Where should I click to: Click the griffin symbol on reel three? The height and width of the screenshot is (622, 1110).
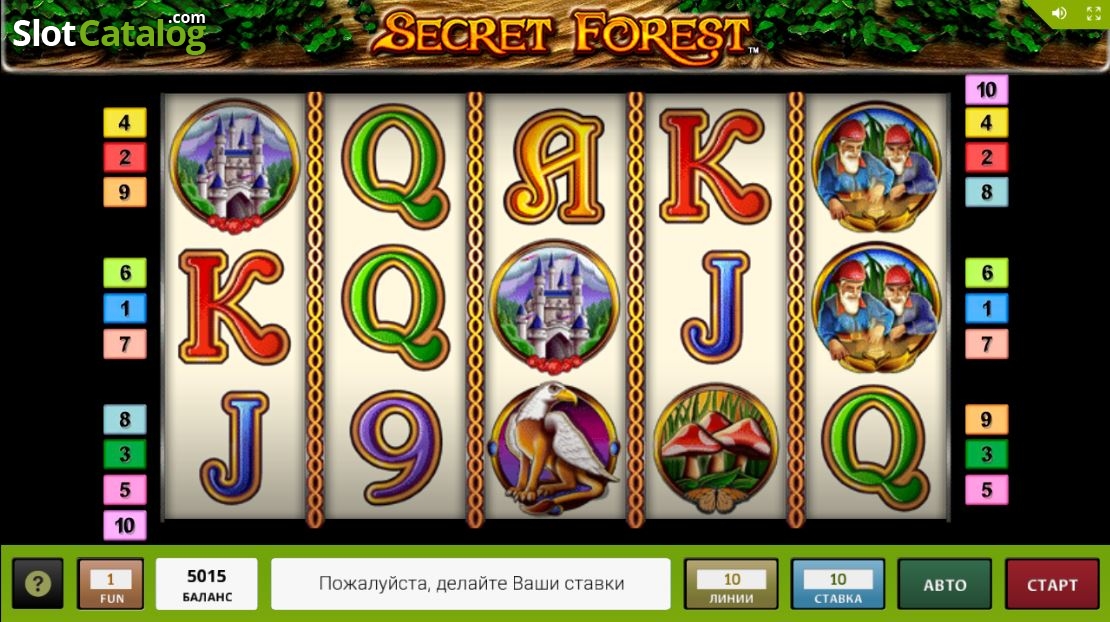coord(554,449)
